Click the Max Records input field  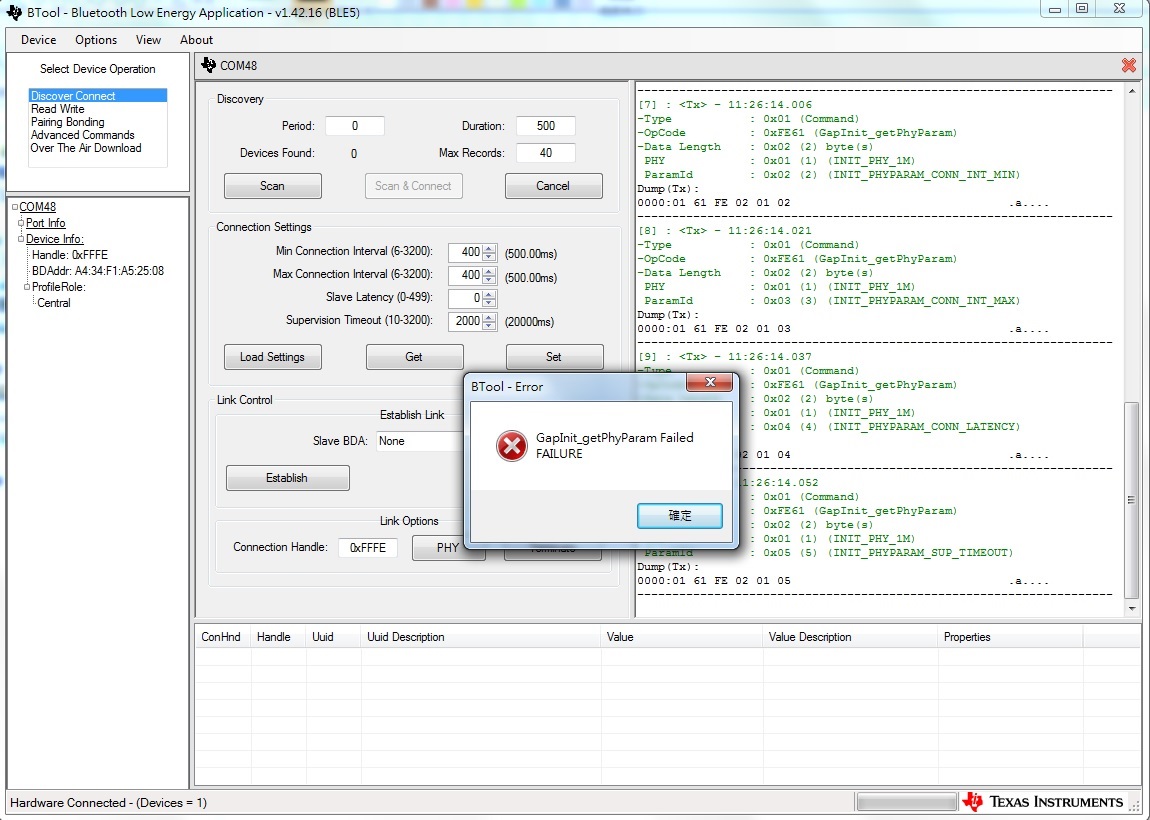(x=546, y=153)
